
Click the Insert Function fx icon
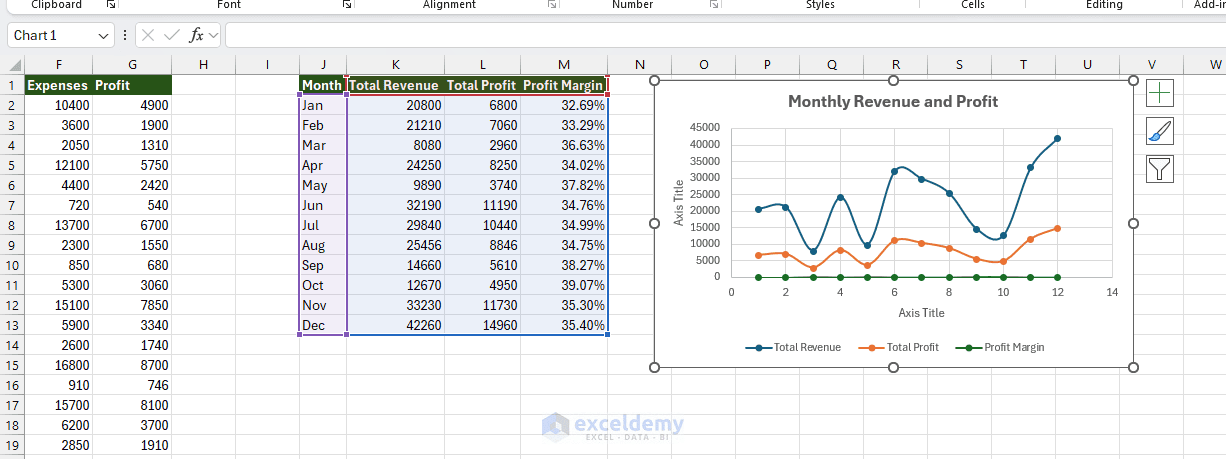pyautogui.click(x=198, y=35)
